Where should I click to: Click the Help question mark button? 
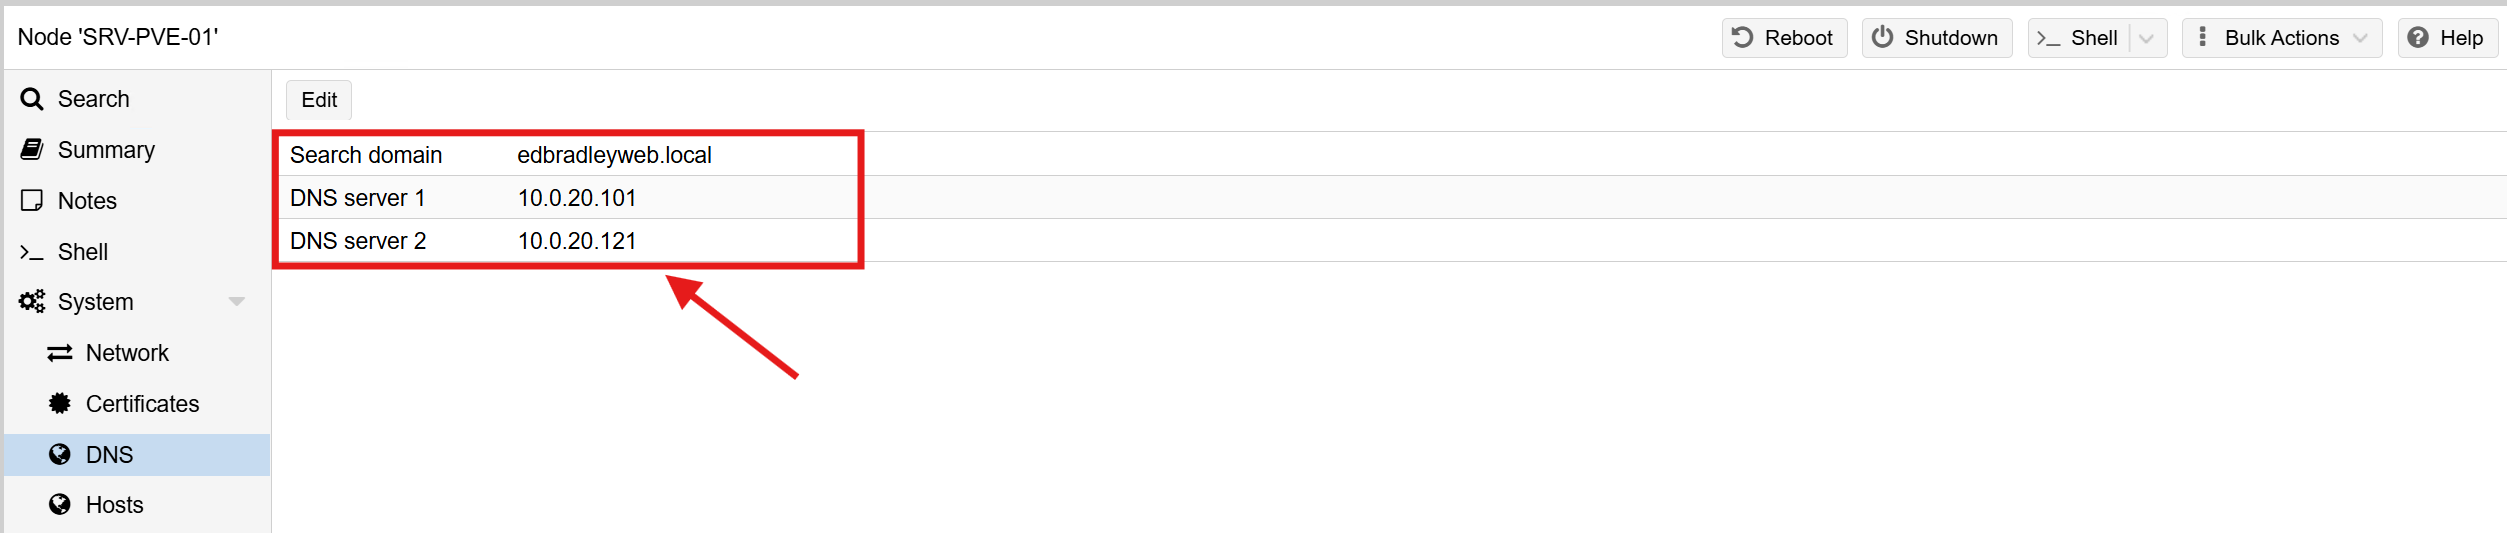coord(2446,38)
